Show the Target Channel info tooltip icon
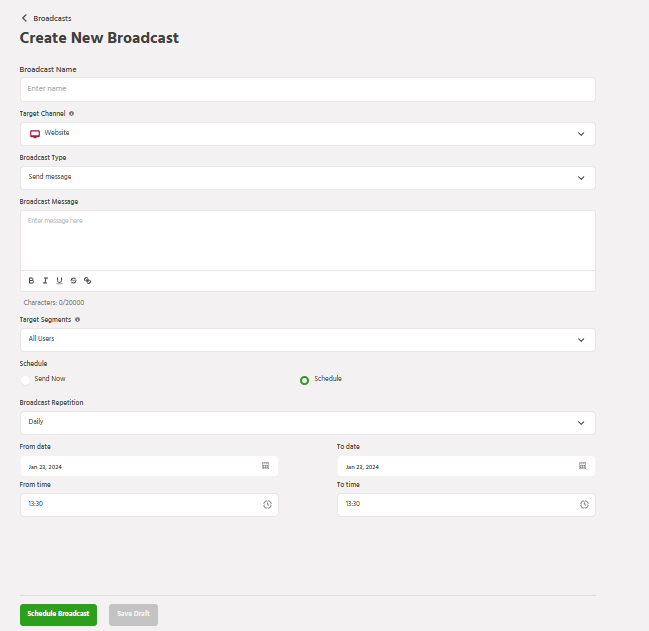Screen dimensions: 649x631 72,114
